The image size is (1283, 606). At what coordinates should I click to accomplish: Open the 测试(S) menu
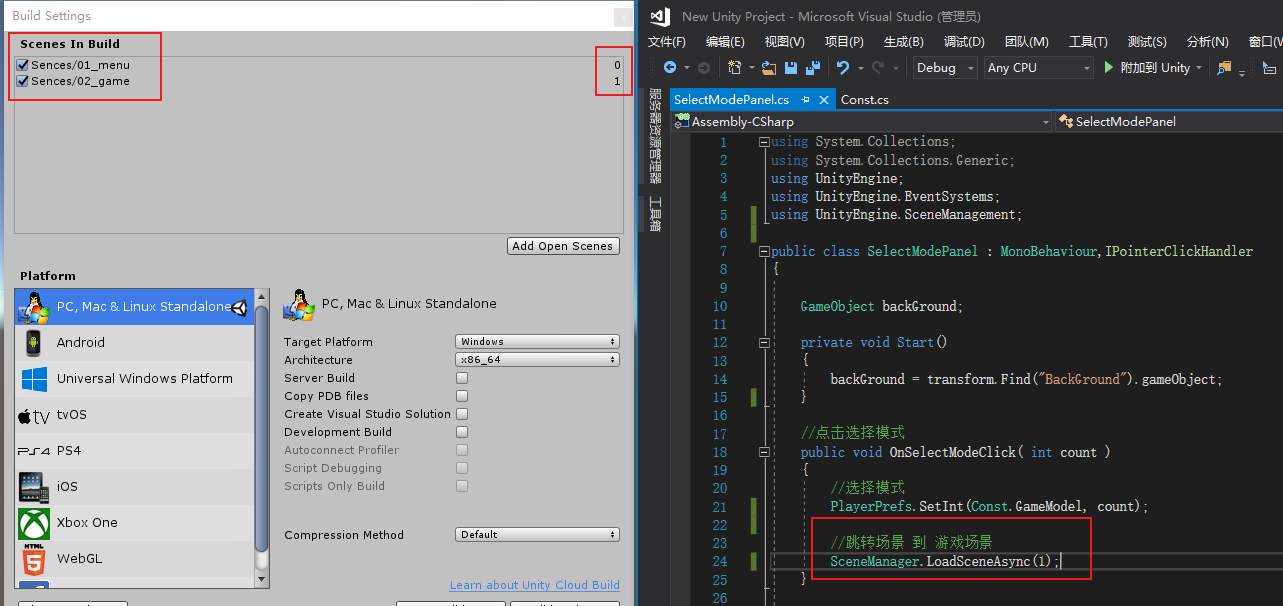click(1147, 42)
